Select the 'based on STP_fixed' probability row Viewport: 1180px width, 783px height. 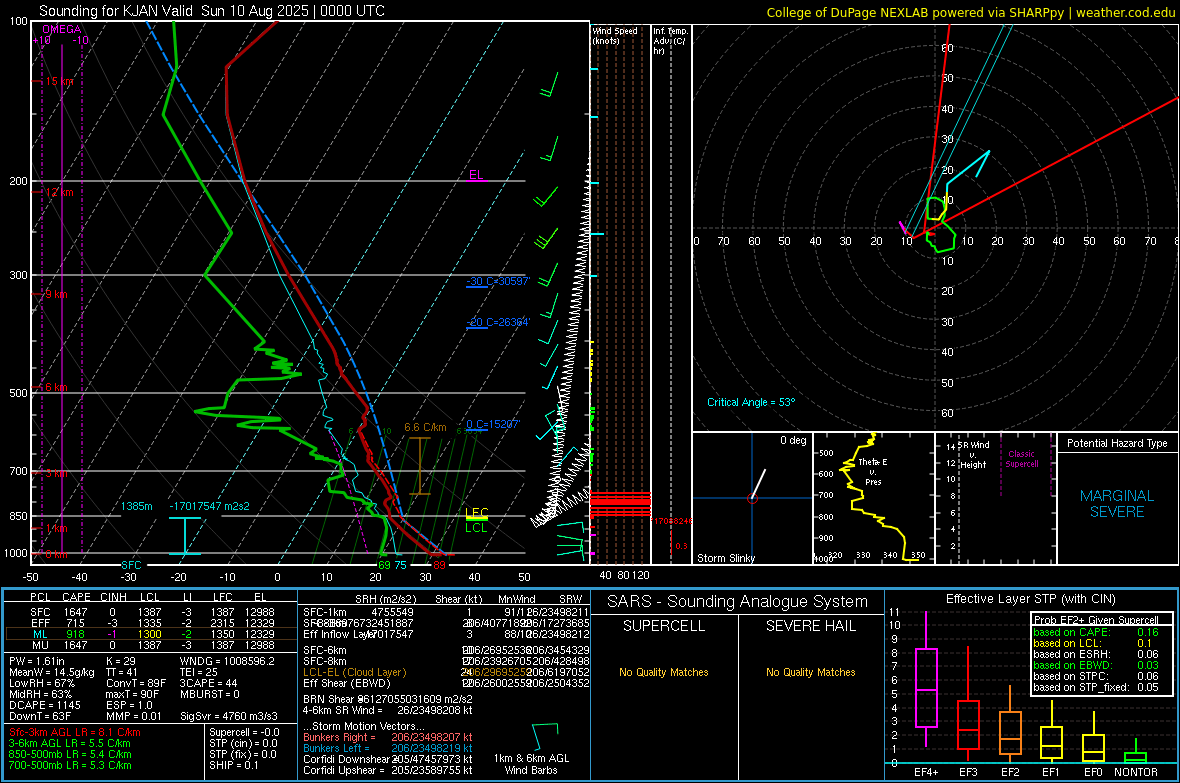(1096, 687)
